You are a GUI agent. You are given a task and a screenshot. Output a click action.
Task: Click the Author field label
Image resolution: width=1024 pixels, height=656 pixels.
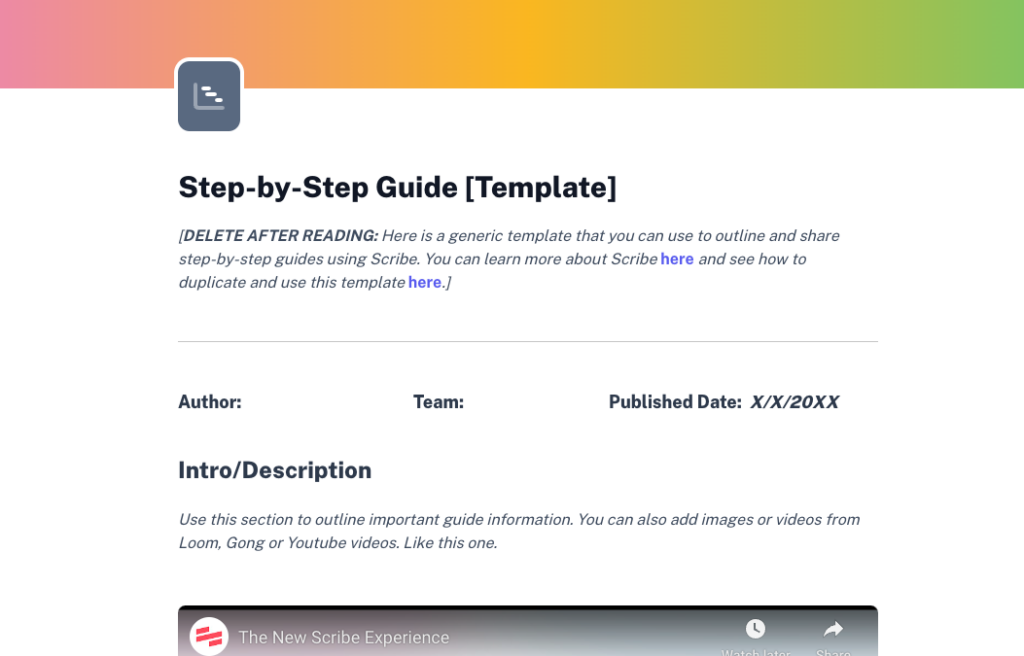[x=210, y=402]
